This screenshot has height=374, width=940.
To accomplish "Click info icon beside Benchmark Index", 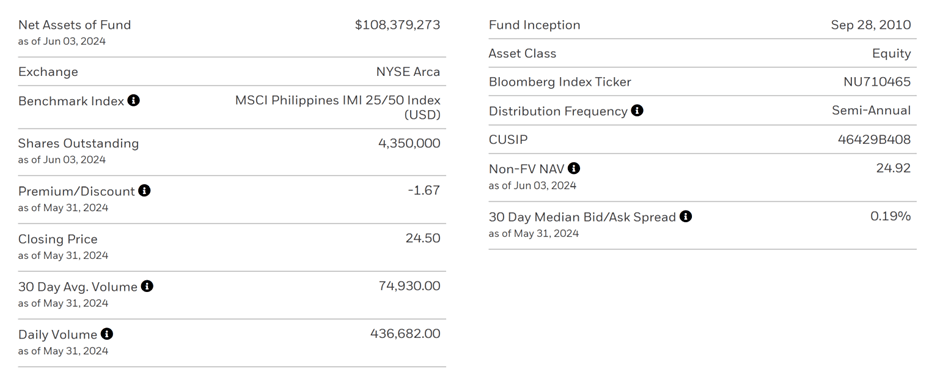I will pyautogui.click(x=134, y=100).
